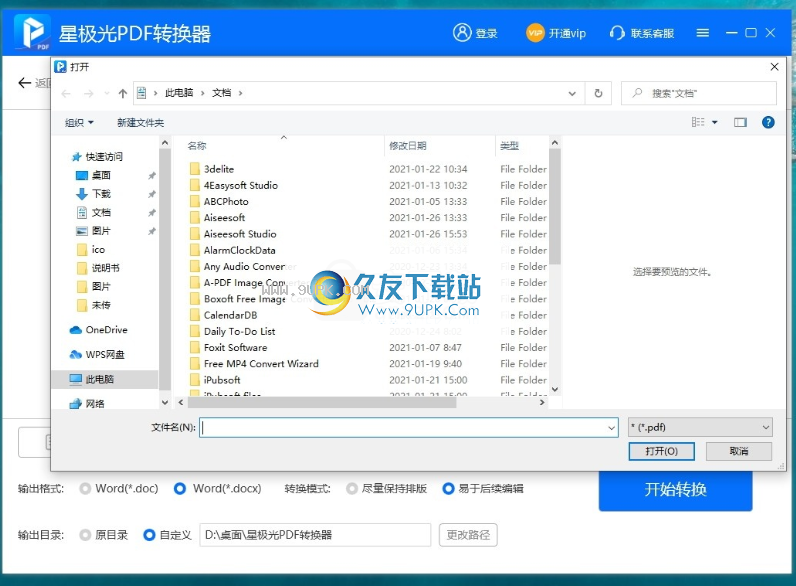
Task: Expand the address bar history dropdown
Action: [x=572, y=93]
